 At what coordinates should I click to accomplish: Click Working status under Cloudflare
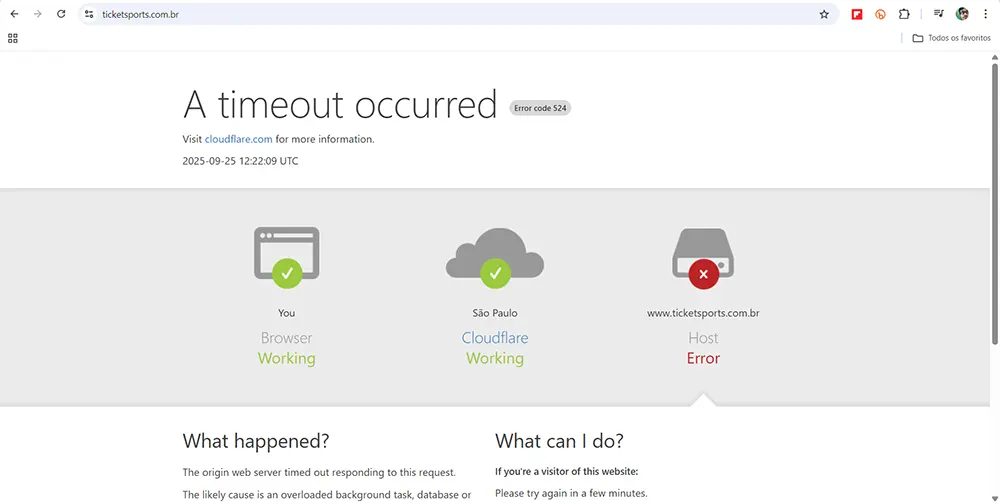495,358
